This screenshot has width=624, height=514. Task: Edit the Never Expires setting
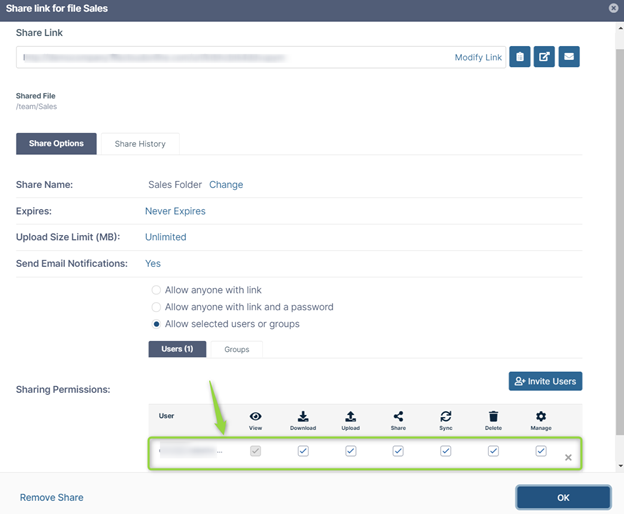pyautogui.click(x=175, y=211)
